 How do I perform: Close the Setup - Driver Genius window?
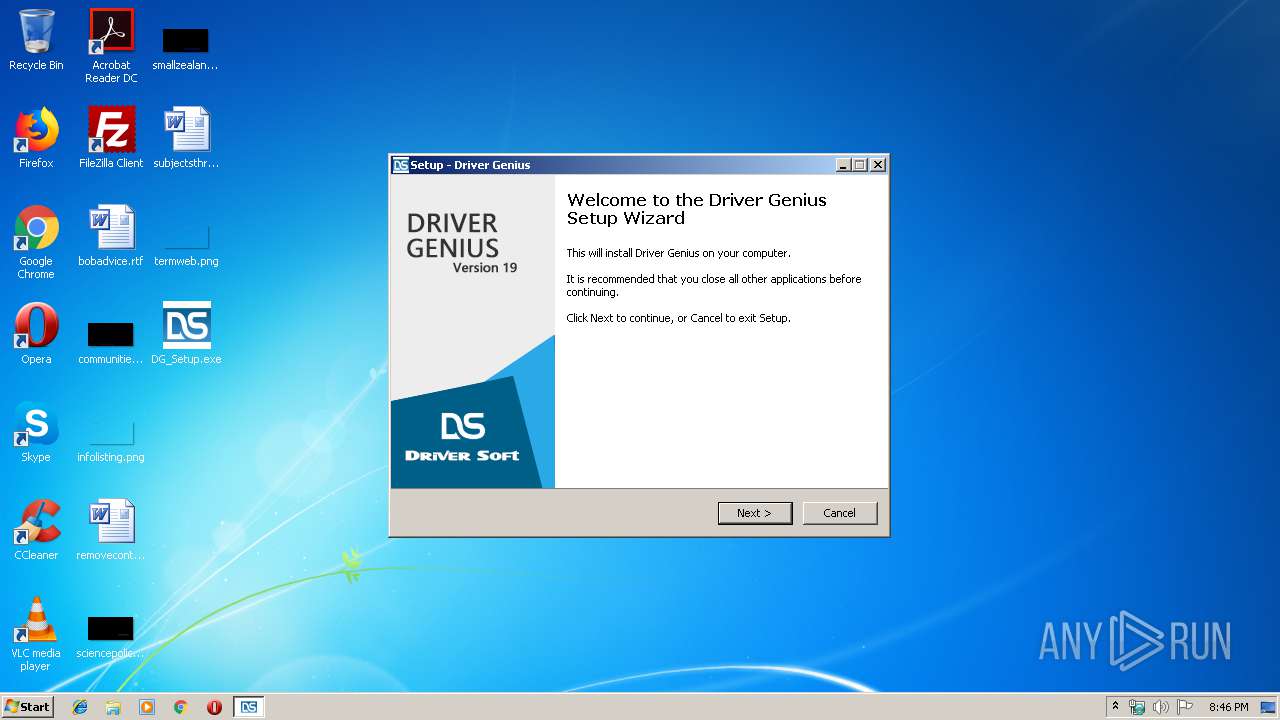878,165
